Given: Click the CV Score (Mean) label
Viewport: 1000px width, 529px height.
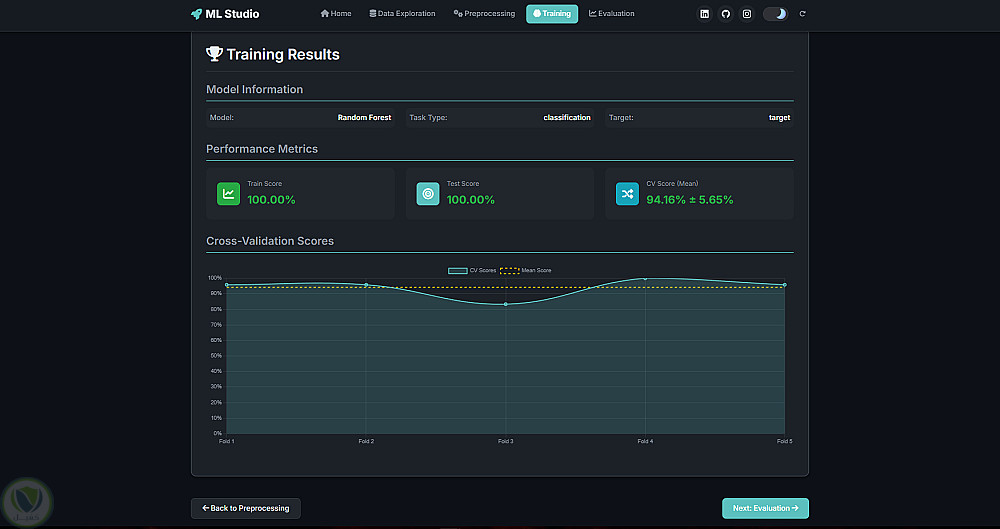Looking at the screenshot, I should click(672, 184).
